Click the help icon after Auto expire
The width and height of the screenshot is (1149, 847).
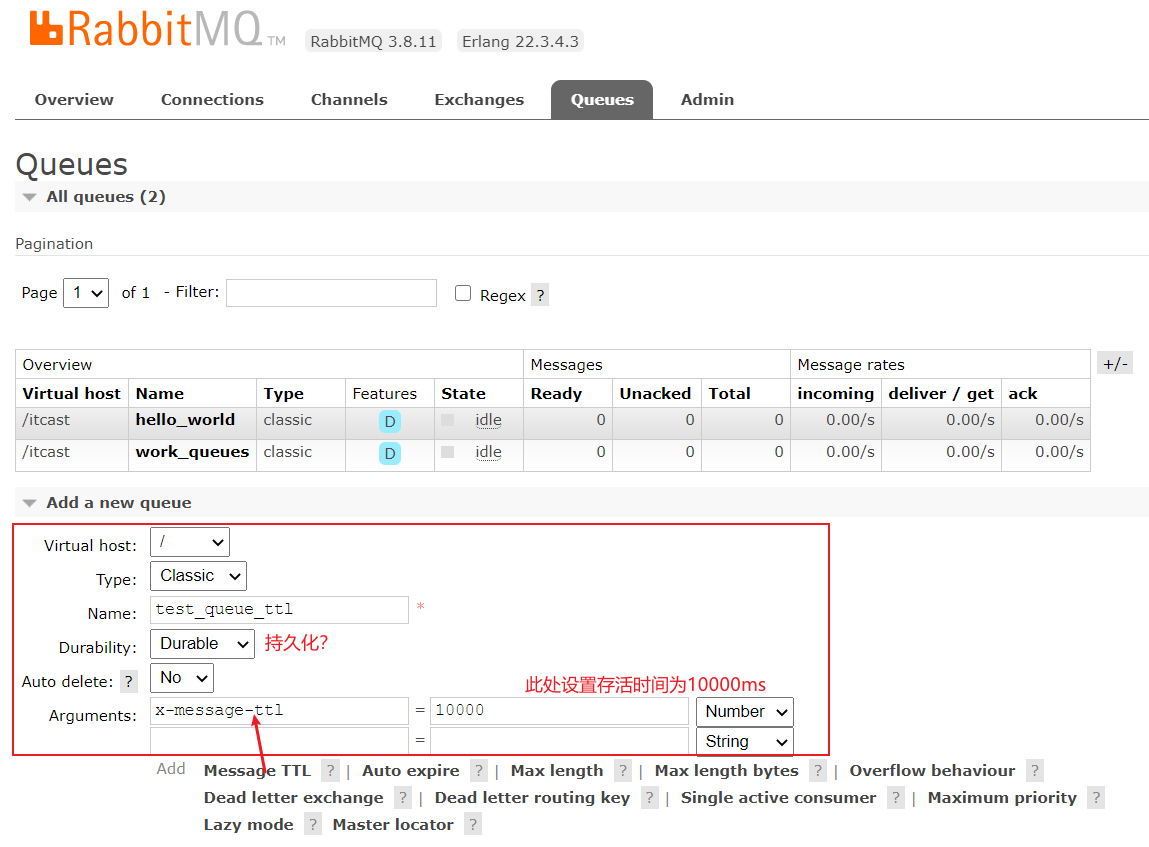(x=479, y=771)
